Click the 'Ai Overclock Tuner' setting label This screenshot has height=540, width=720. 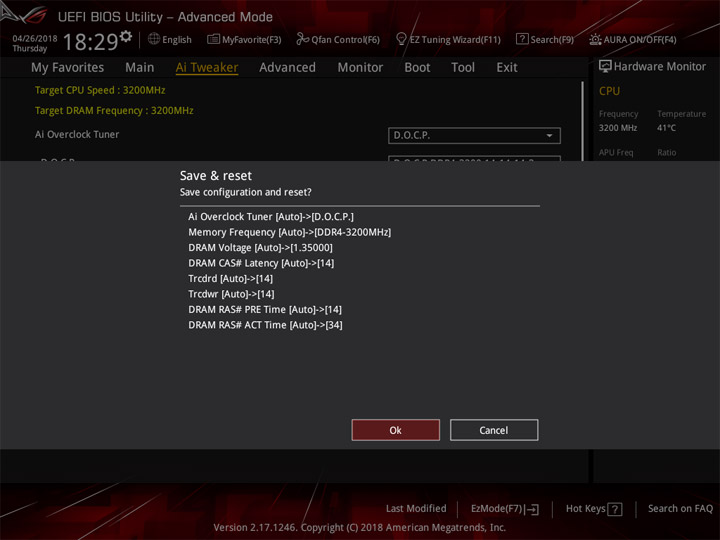click(77, 135)
